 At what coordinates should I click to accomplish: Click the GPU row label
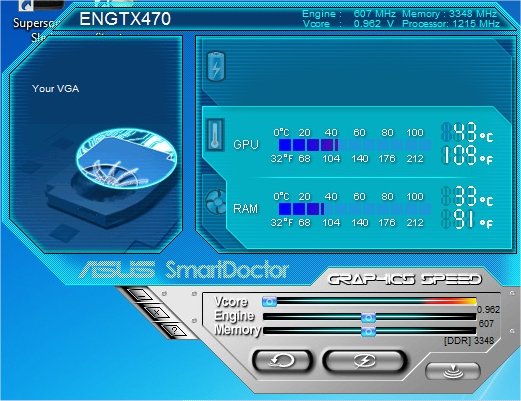coord(246,145)
